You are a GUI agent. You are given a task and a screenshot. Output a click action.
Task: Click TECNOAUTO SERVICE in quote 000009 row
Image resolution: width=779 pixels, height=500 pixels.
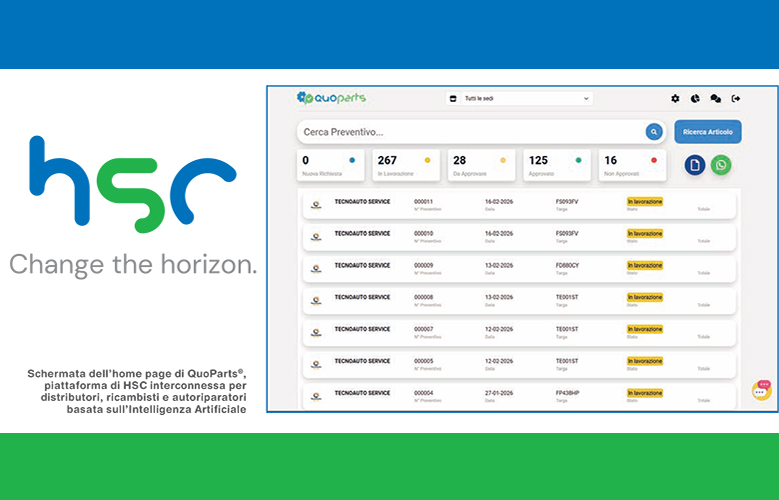[x=362, y=265]
